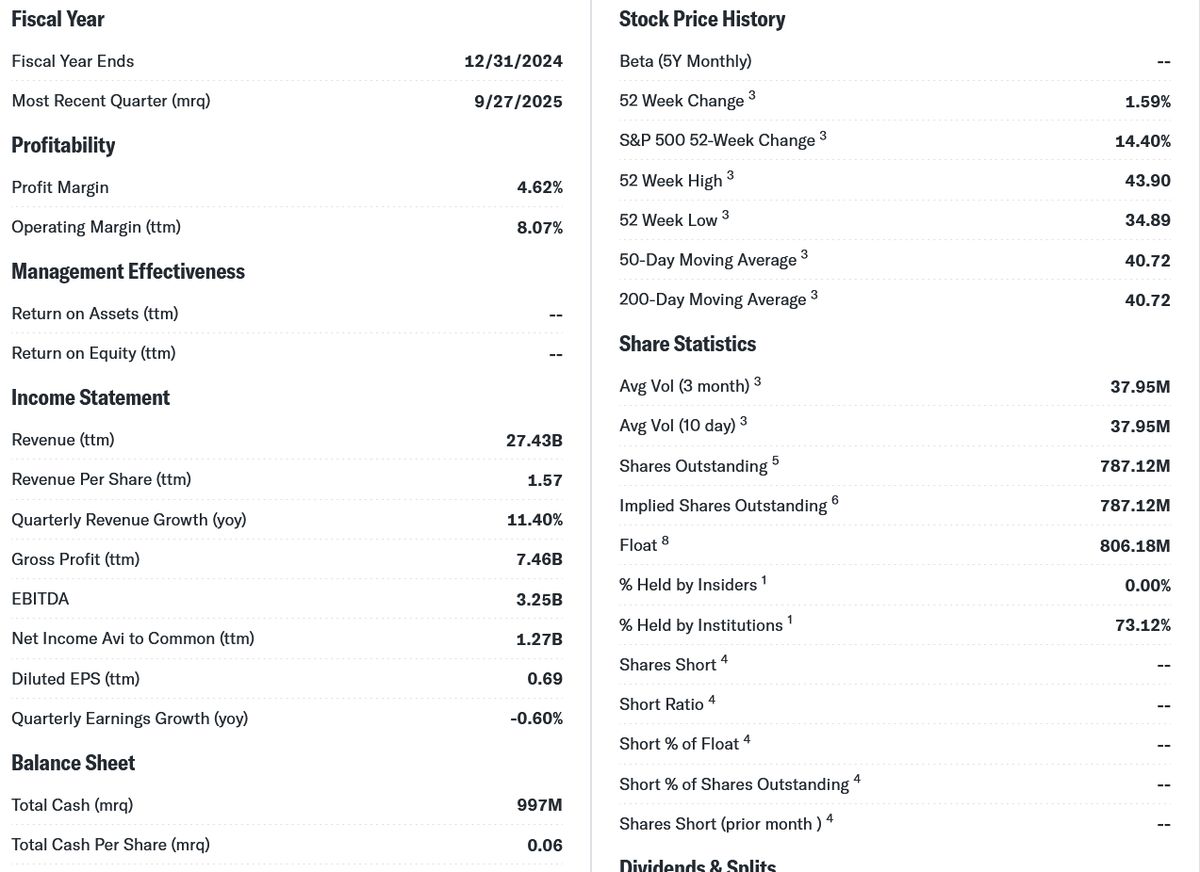Click the S&P 500 52-Week Change label
Viewport: 1200px width, 872px height.
717,141
